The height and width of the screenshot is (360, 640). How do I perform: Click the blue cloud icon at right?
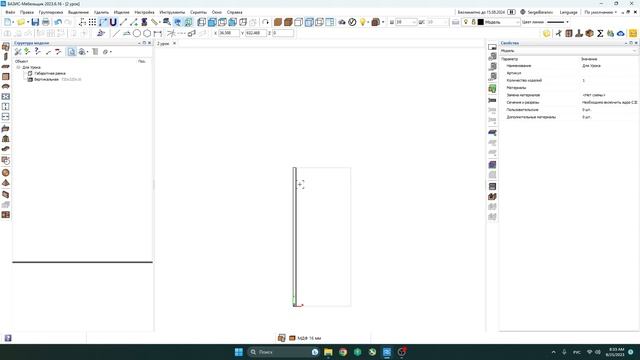[x=621, y=33]
